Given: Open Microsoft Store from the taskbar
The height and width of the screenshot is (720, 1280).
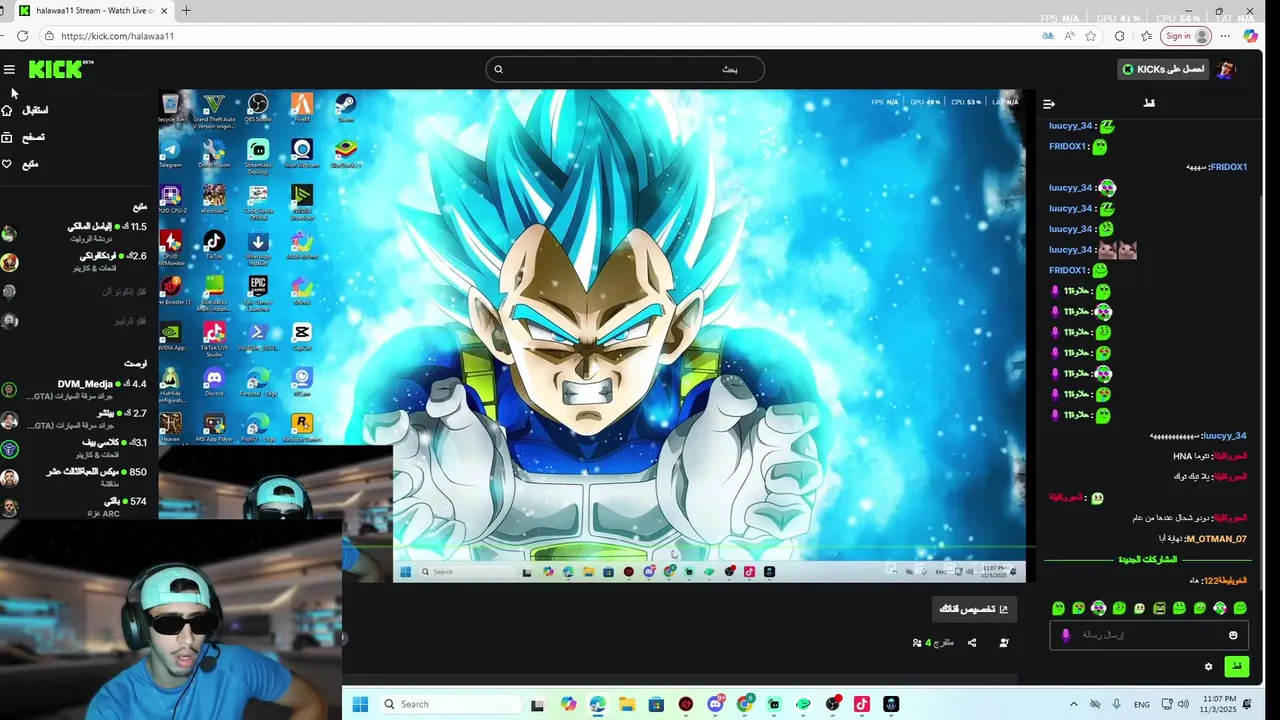Looking at the screenshot, I should pyautogui.click(x=656, y=704).
